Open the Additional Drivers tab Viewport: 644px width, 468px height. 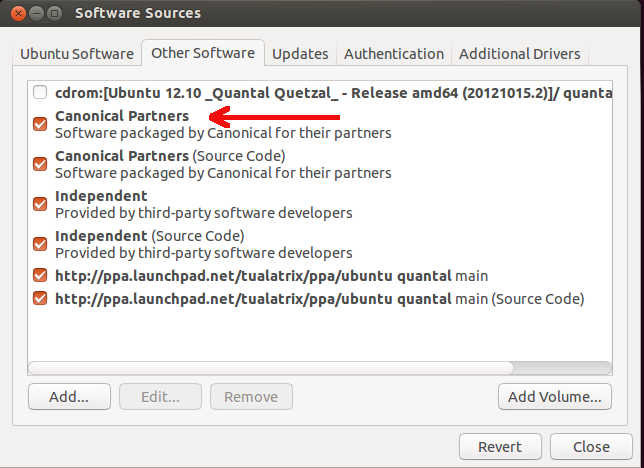coord(519,54)
